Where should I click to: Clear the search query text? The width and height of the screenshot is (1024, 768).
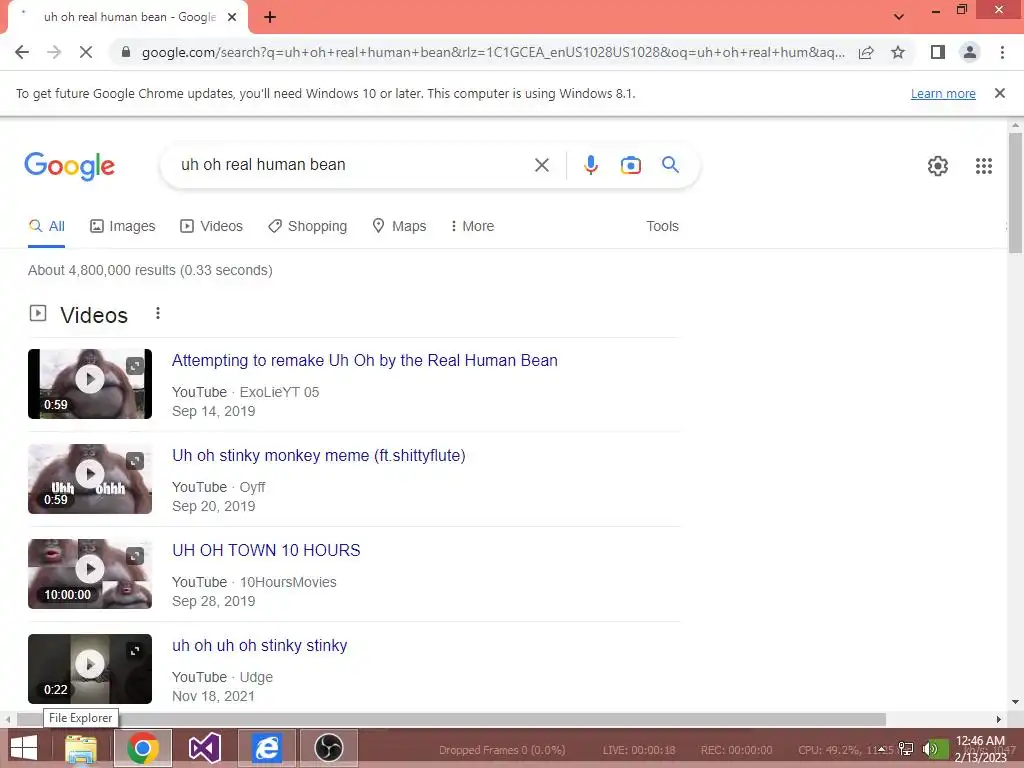[541, 165]
